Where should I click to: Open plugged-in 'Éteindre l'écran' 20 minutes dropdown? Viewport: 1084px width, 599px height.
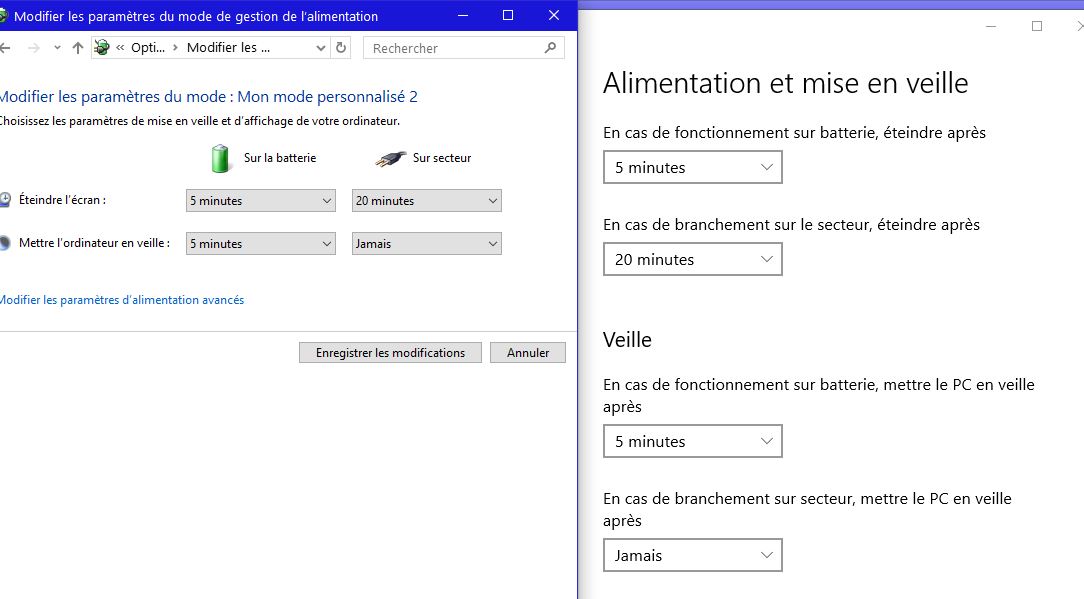427,201
